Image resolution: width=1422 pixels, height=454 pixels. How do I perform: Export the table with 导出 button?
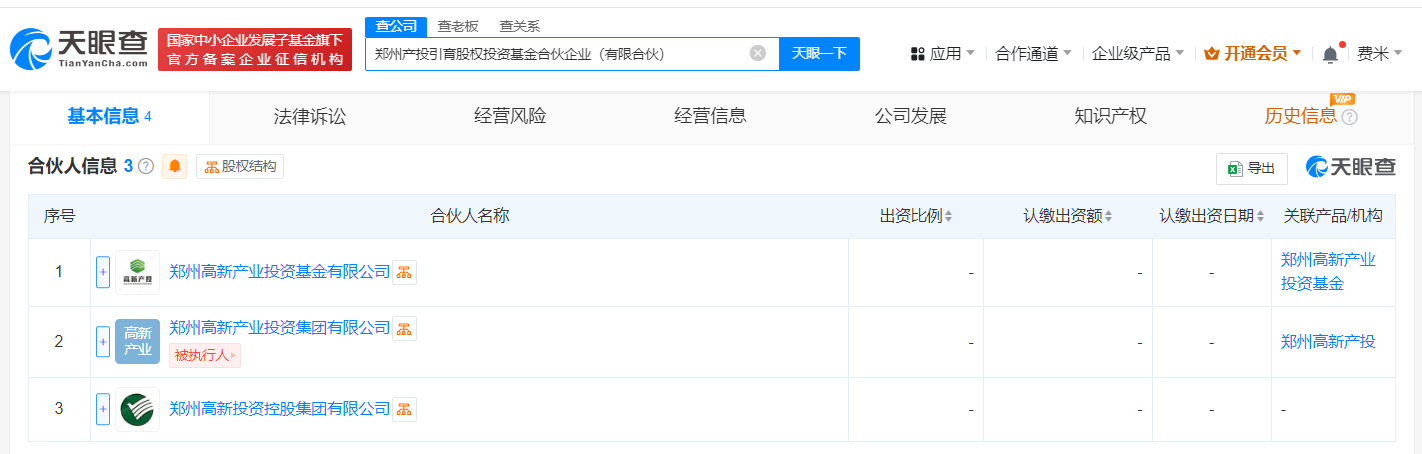tap(1251, 169)
